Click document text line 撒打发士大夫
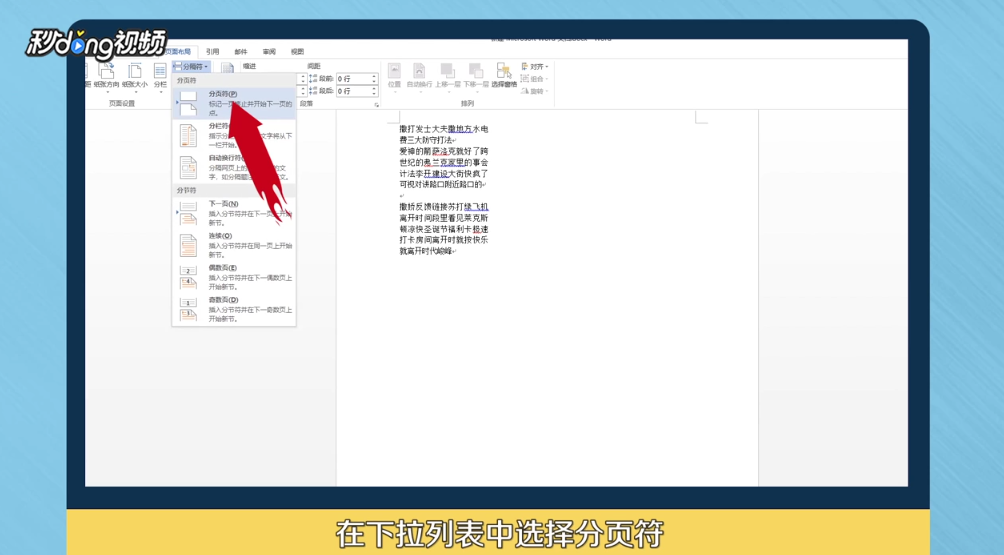Viewport: 1004px width, 555px height. [444, 129]
